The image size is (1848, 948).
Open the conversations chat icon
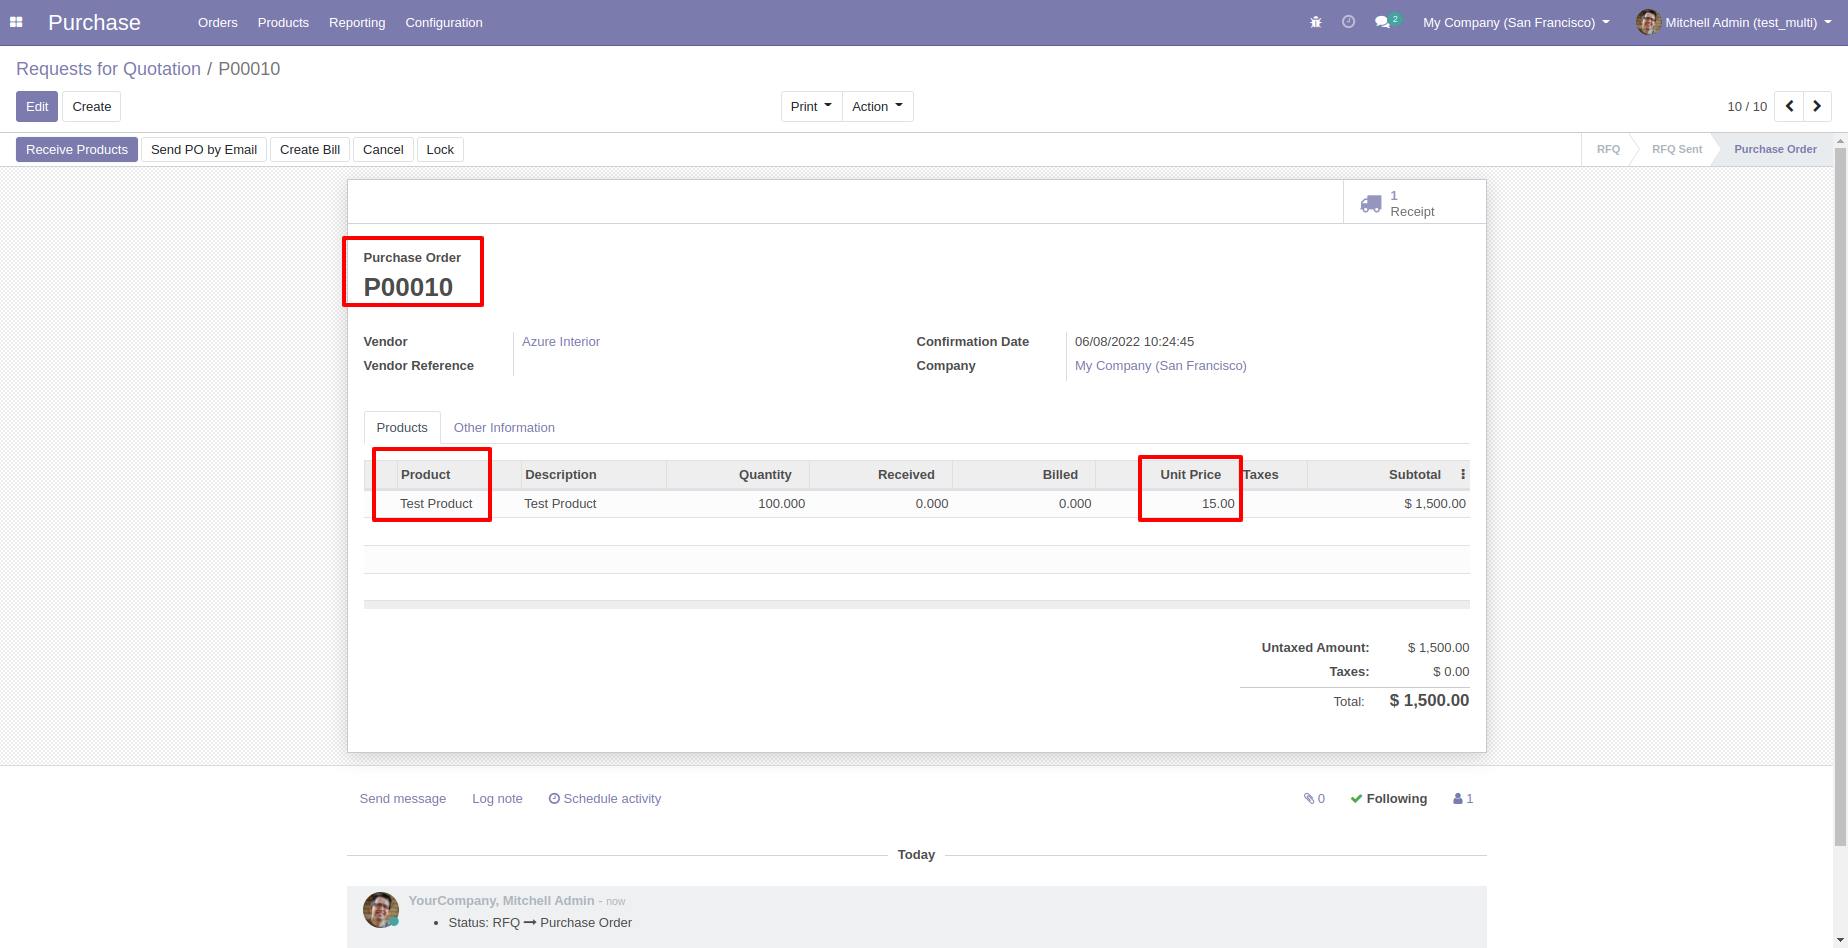point(1383,22)
